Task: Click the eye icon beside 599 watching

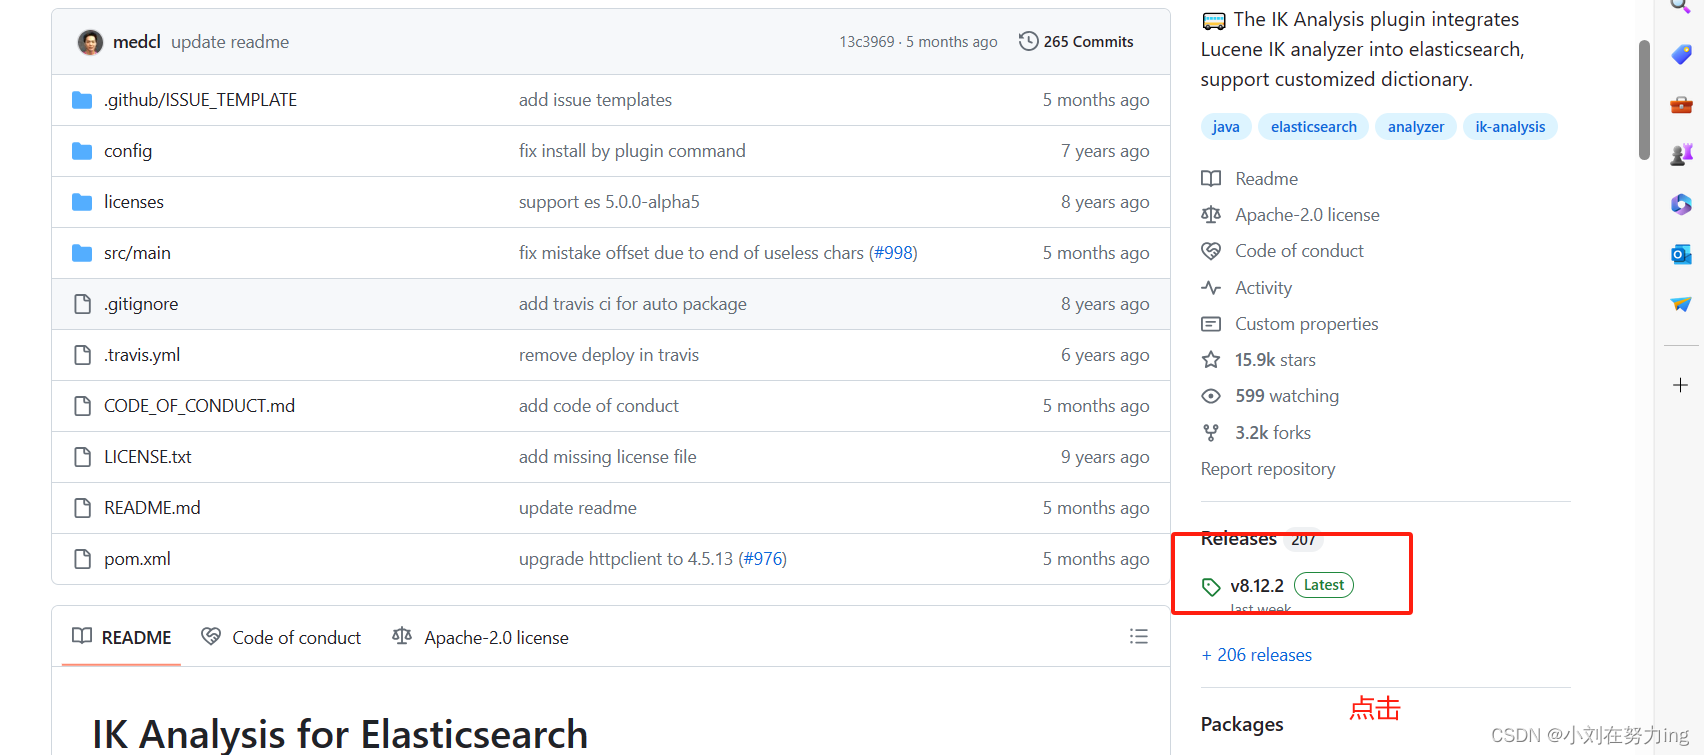Action: (1211, 396)
